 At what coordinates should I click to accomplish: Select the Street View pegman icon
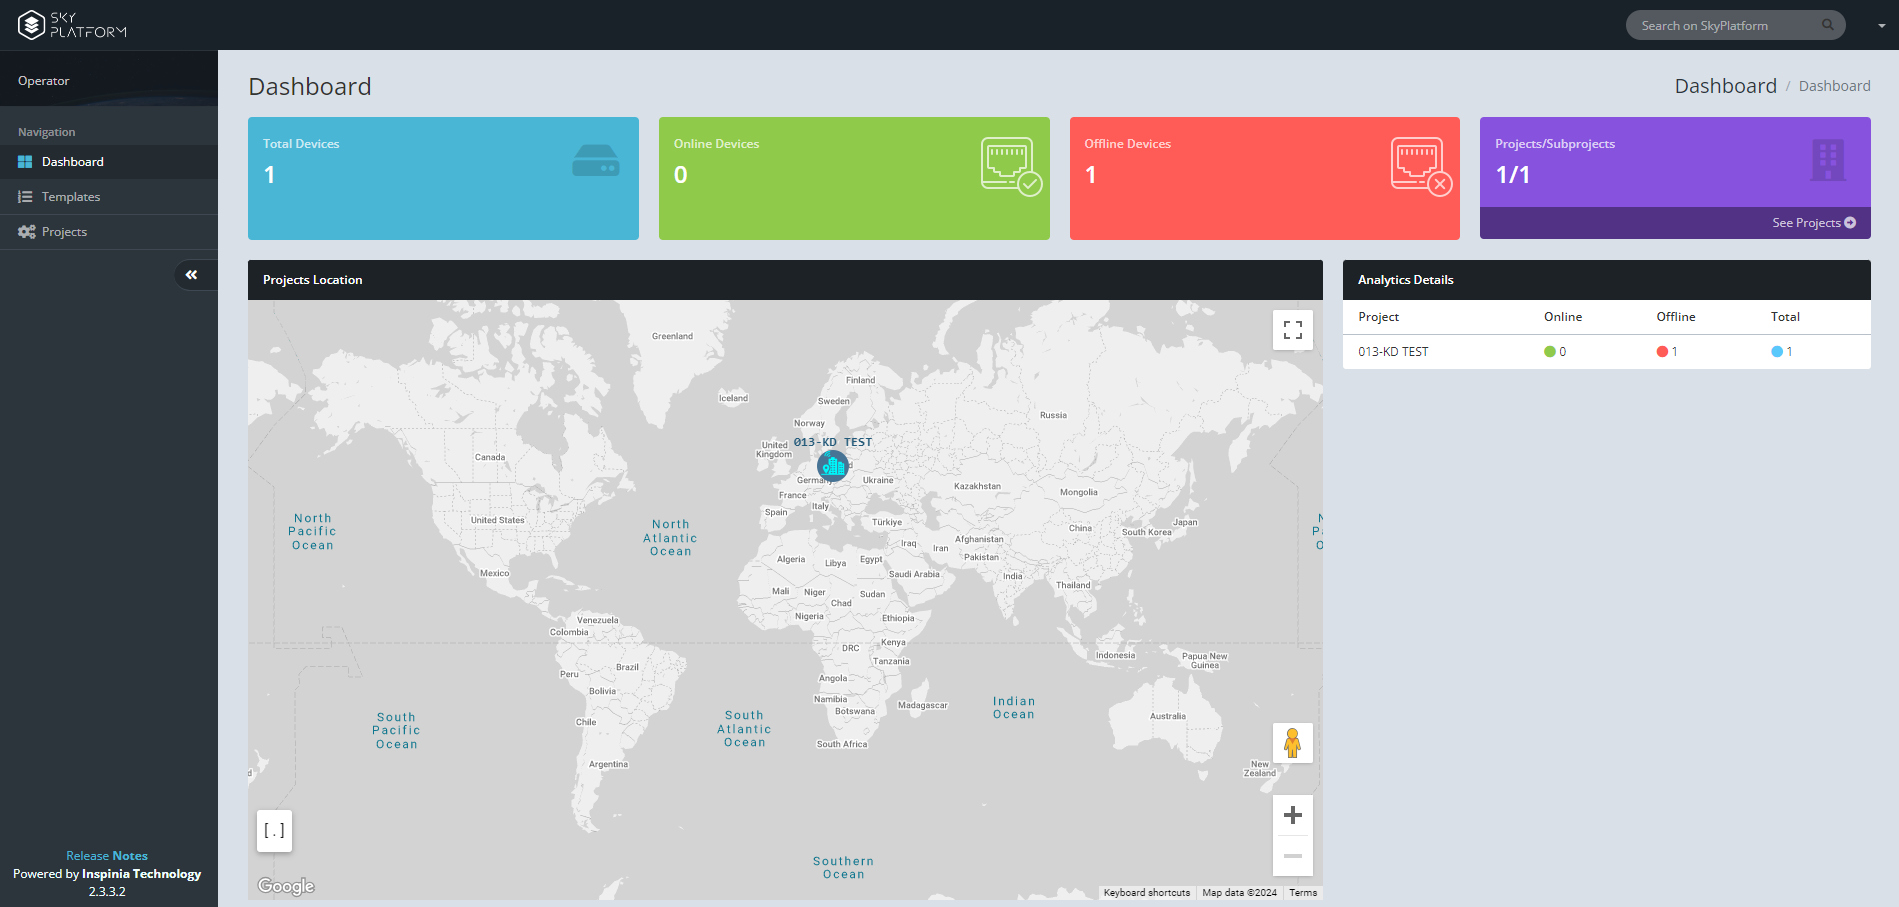click(x=1292, y=743)
